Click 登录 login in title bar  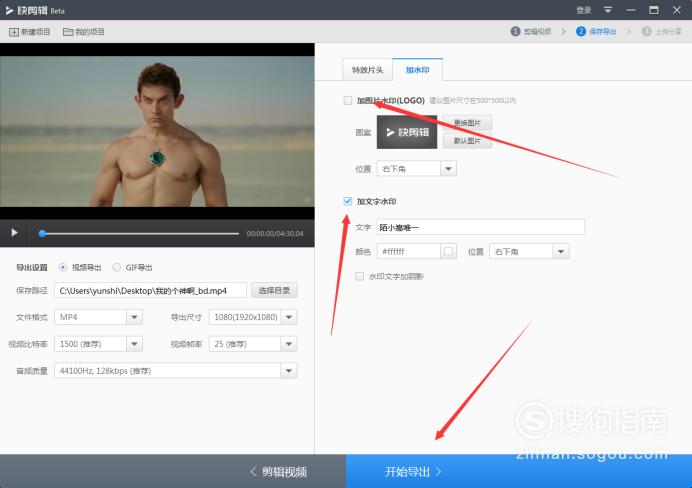coord(583,10)
